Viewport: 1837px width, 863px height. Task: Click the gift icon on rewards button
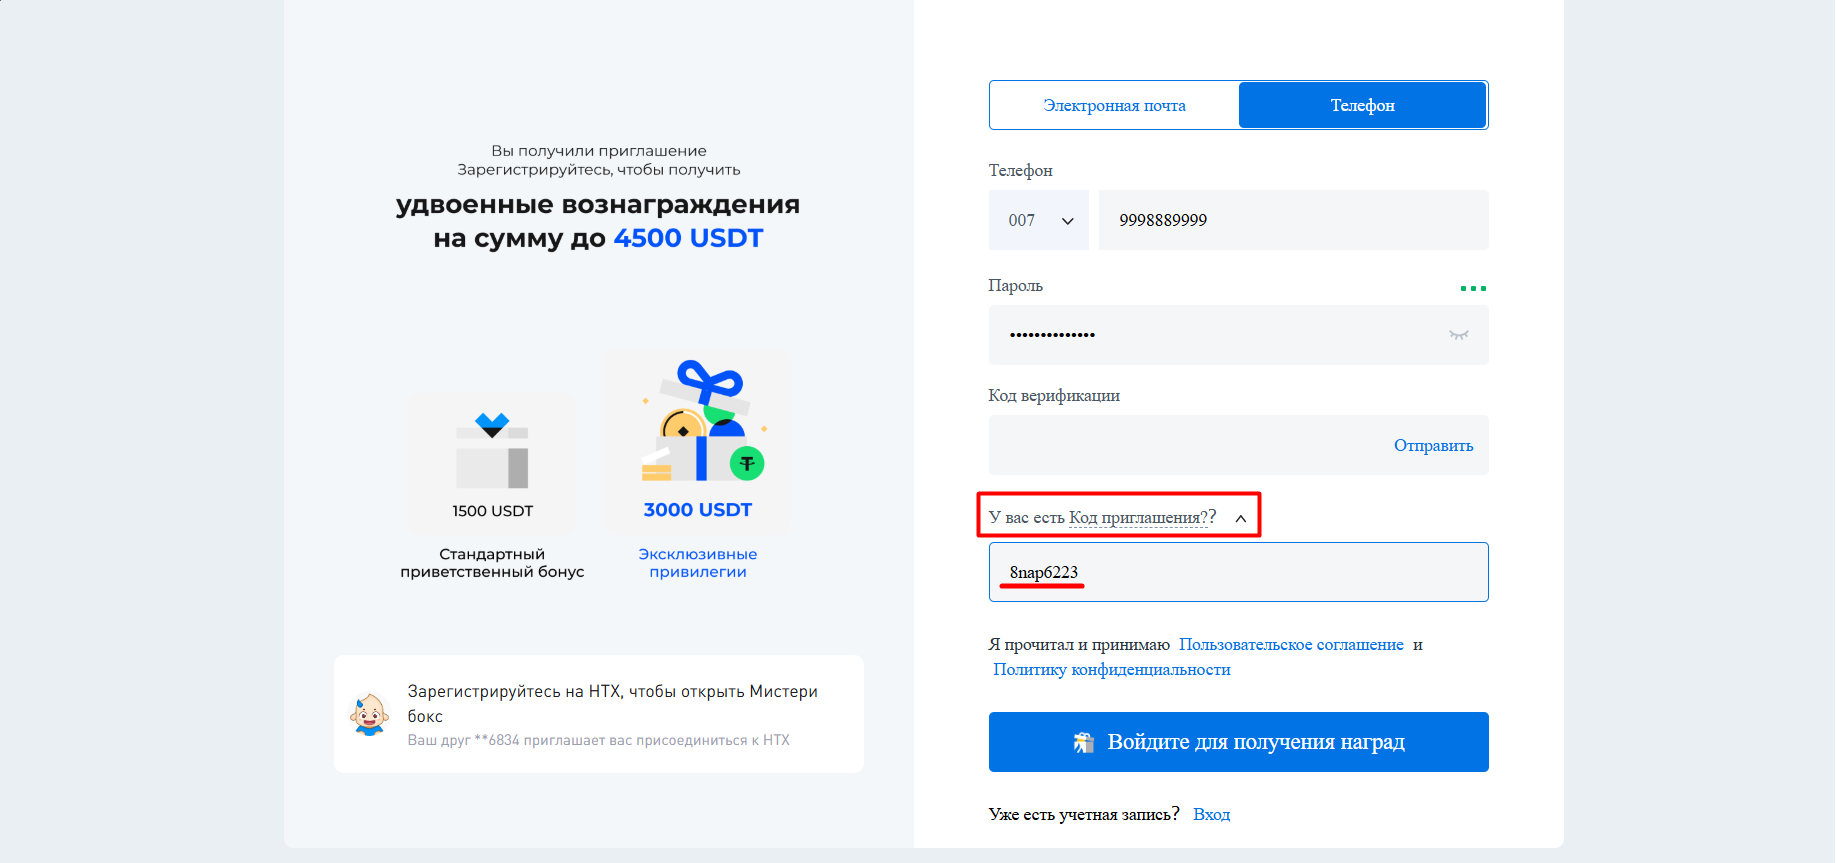[x=1083, y=742]
